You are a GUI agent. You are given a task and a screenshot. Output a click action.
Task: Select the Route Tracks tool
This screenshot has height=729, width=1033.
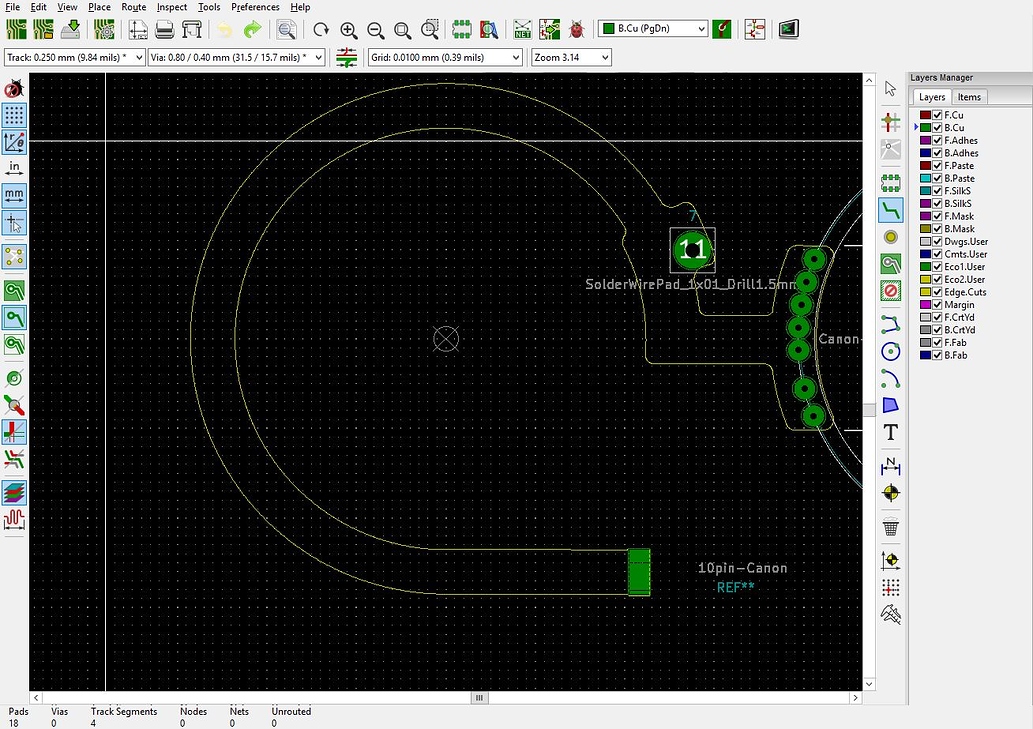tap(890, 210)
